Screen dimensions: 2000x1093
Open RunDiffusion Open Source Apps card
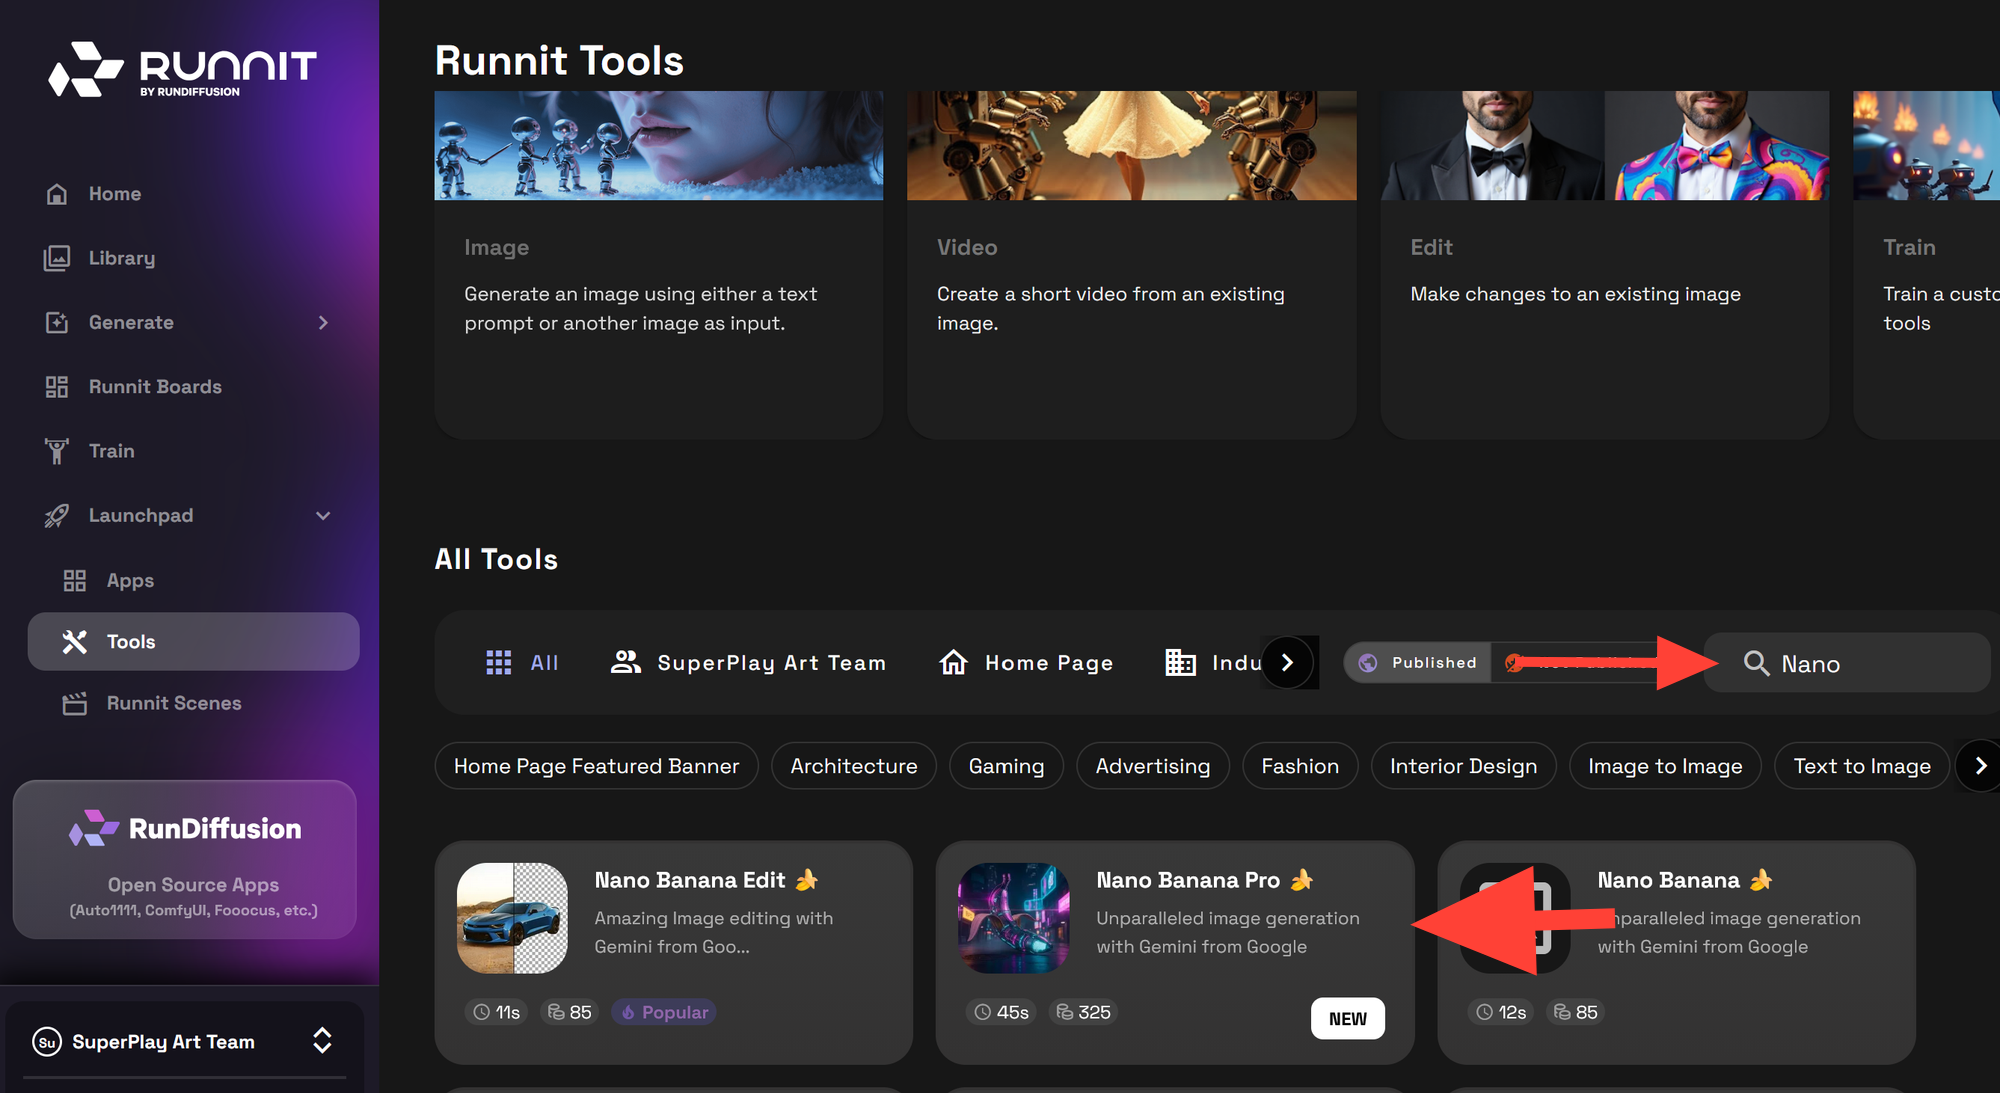pyautogui.click(x=185, y=860)
